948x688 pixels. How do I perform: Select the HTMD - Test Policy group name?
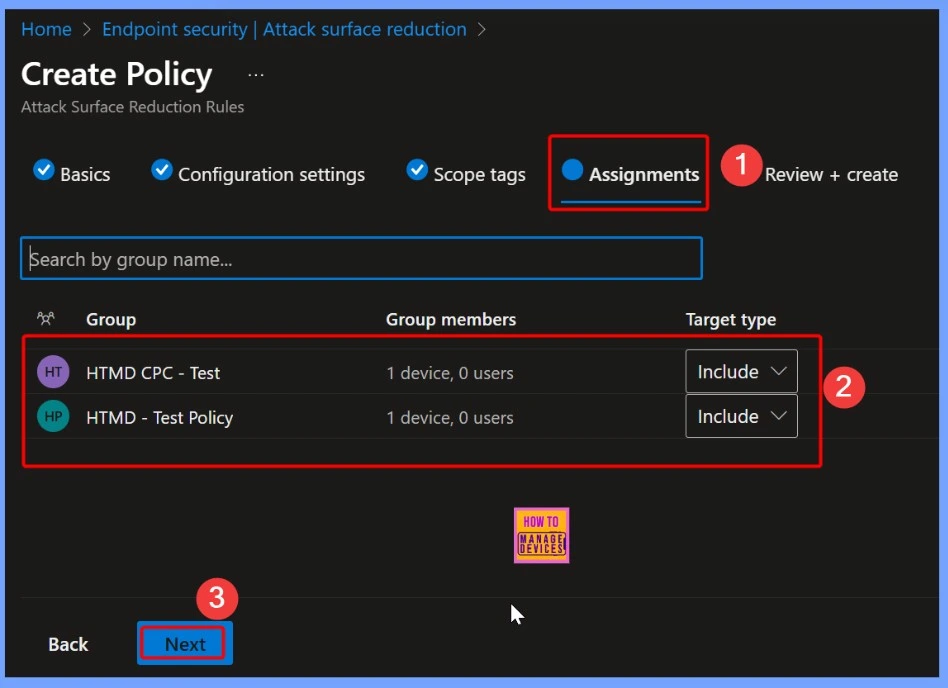click(160, 418)
